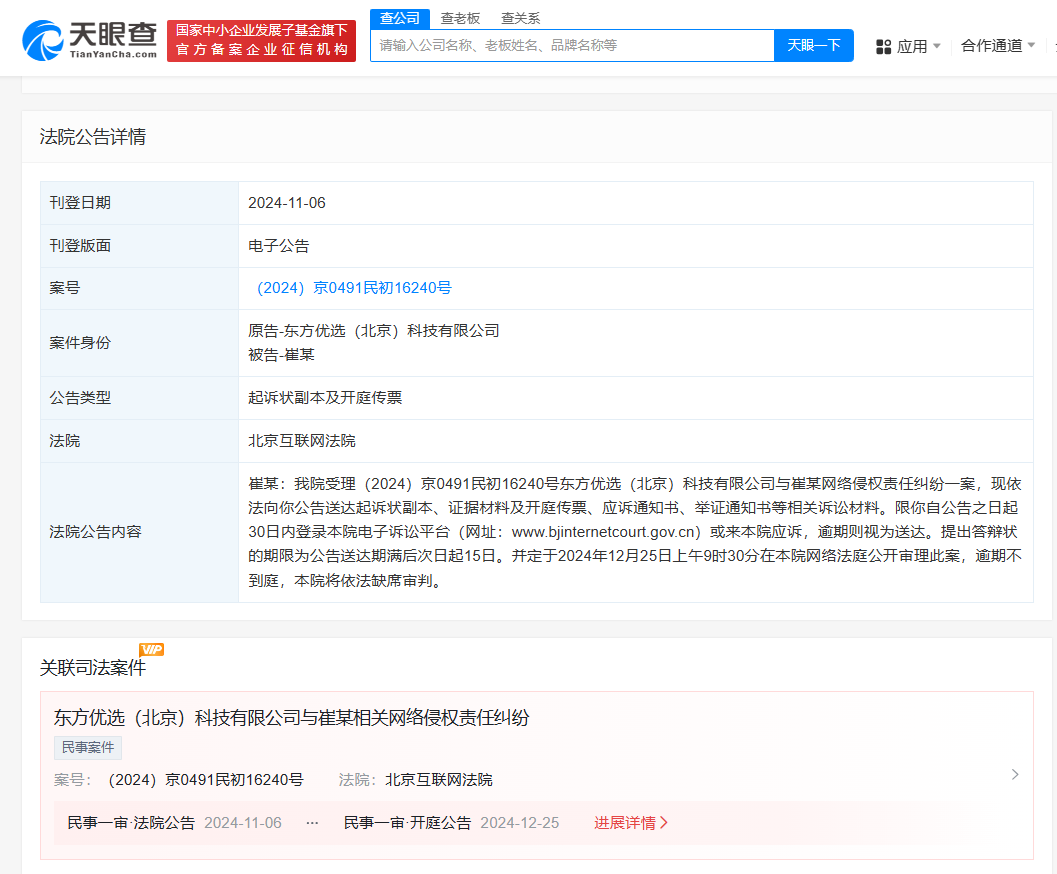Switch to the 查关系 tab
The width and height of the screenshot is (1057, 874).
[520, 18]
